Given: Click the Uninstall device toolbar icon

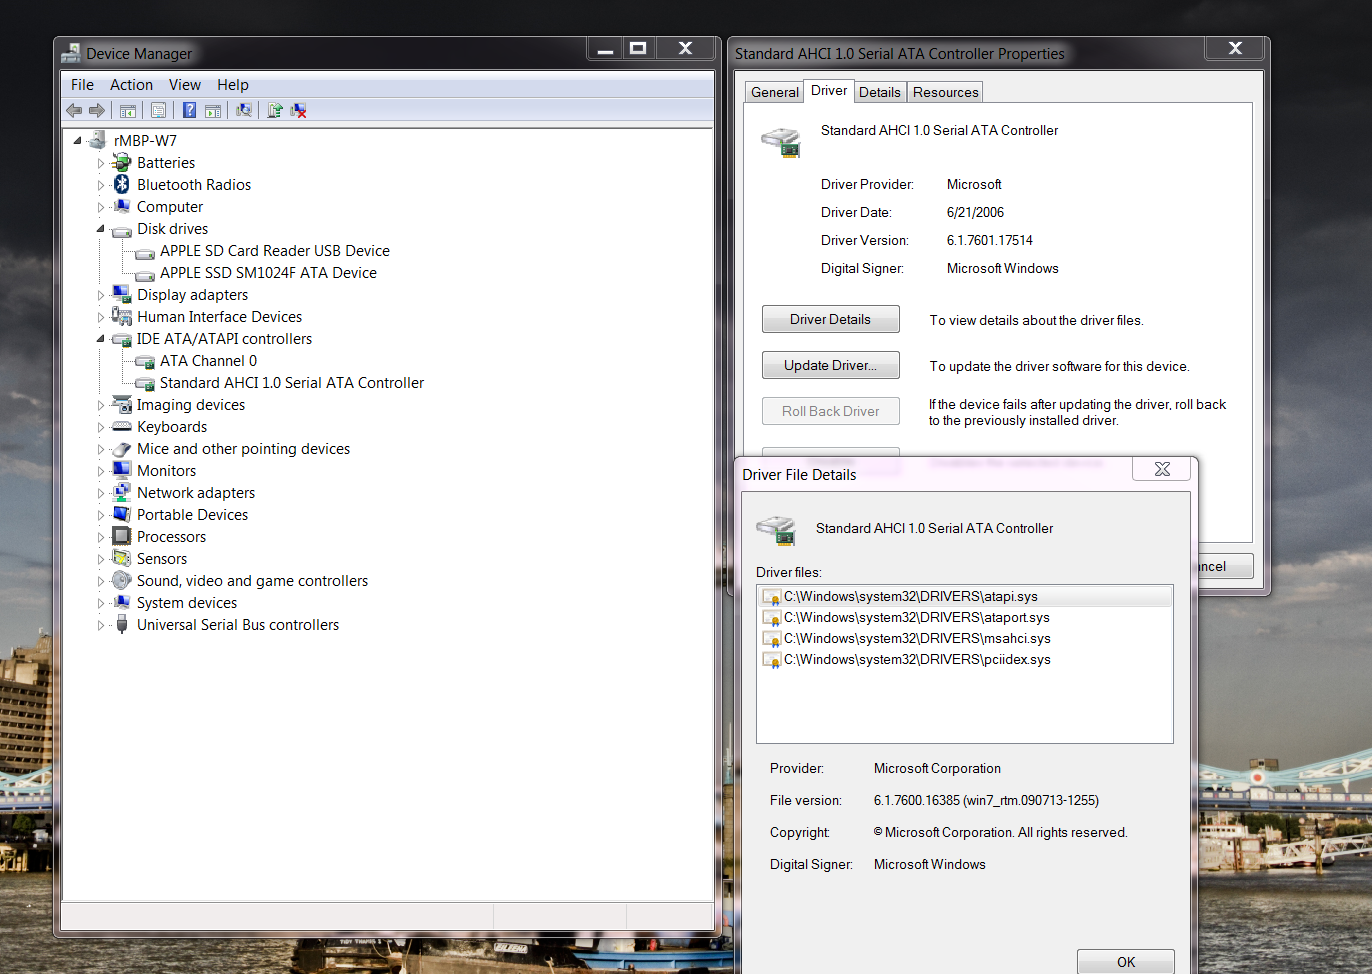Looking at the screenshot, I should 298,110.
